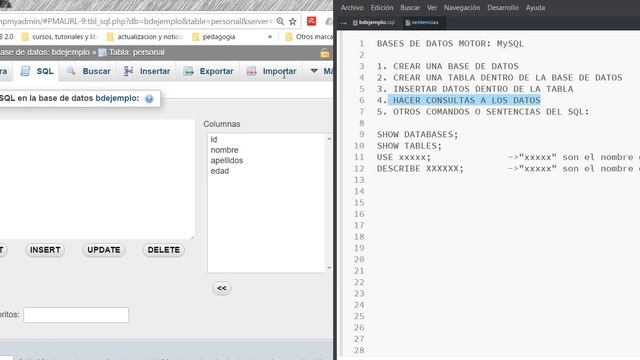This screenshot has width=640, height=360.
Task: Switch to the Exportar tab
Action: pyautogui.click(x=209, y=71)
